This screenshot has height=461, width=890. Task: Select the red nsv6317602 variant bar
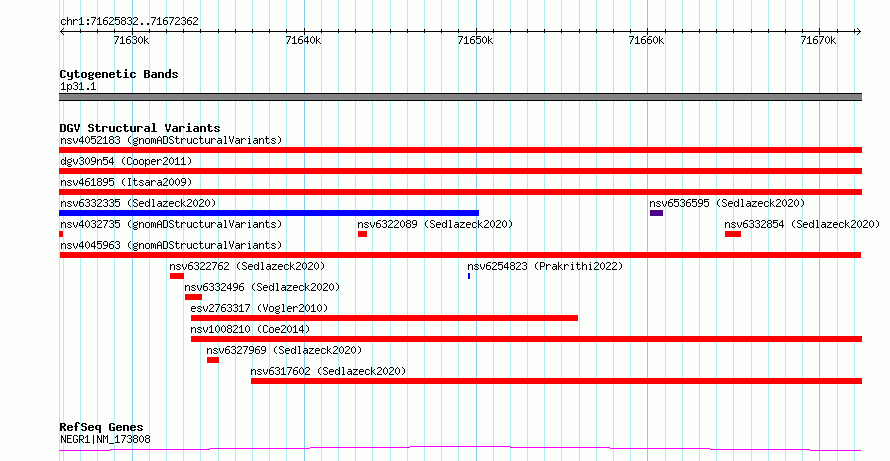click(x=556, y=381)
